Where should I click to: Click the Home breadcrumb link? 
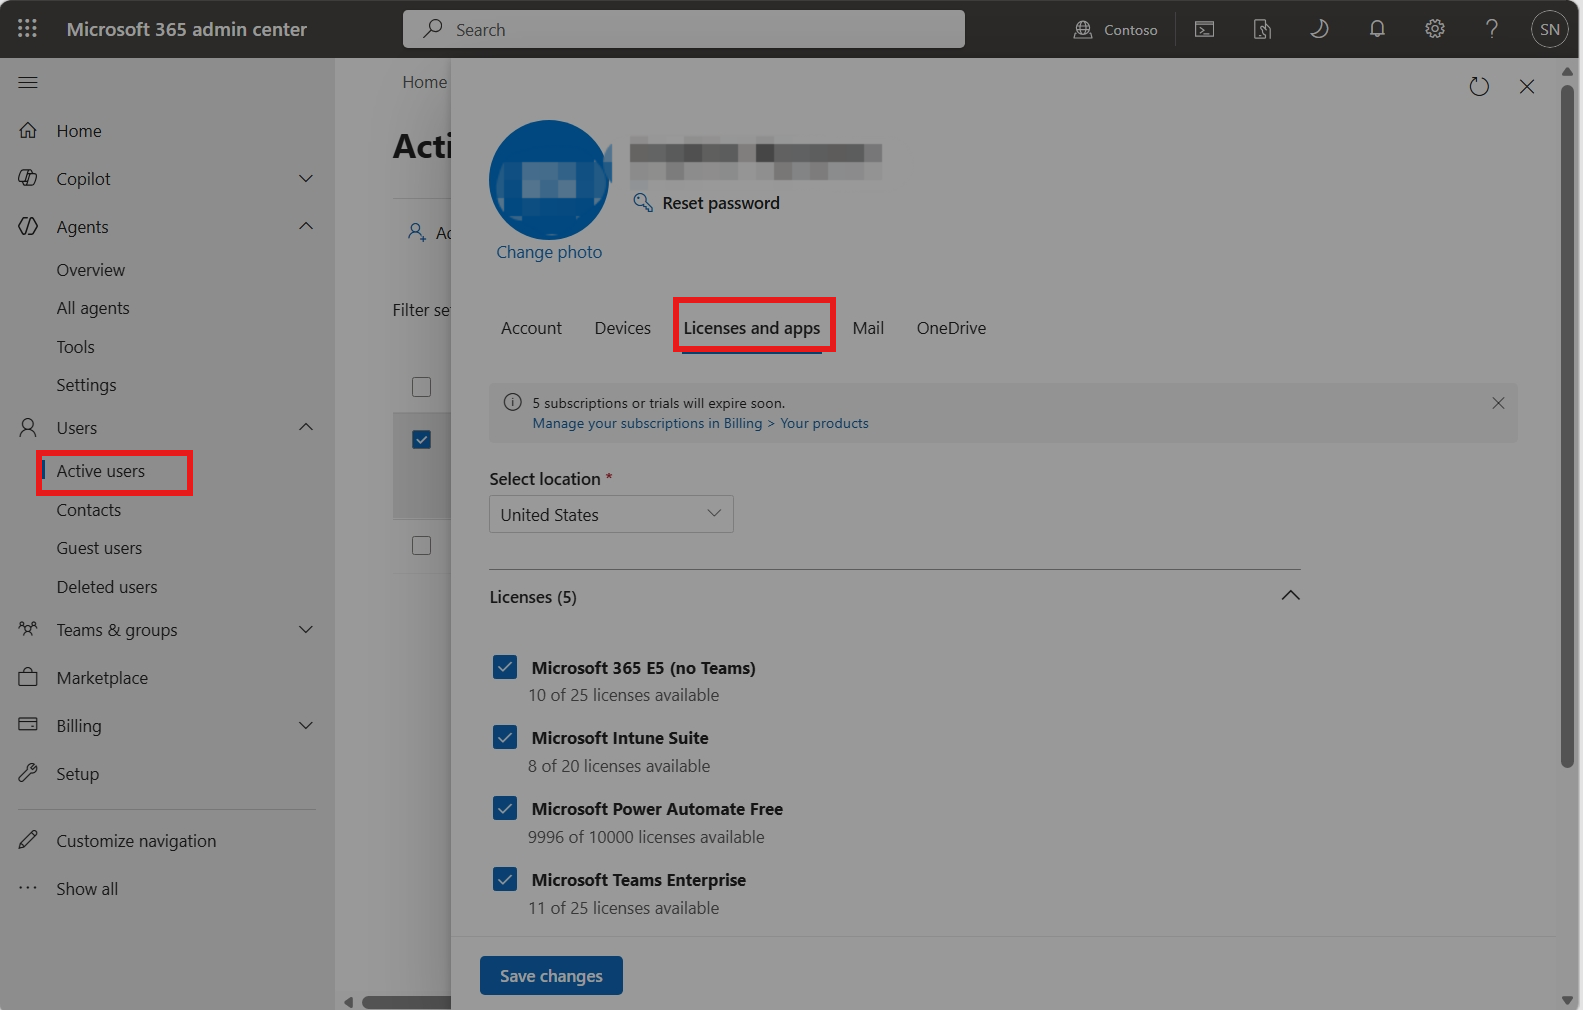(425, 82)
